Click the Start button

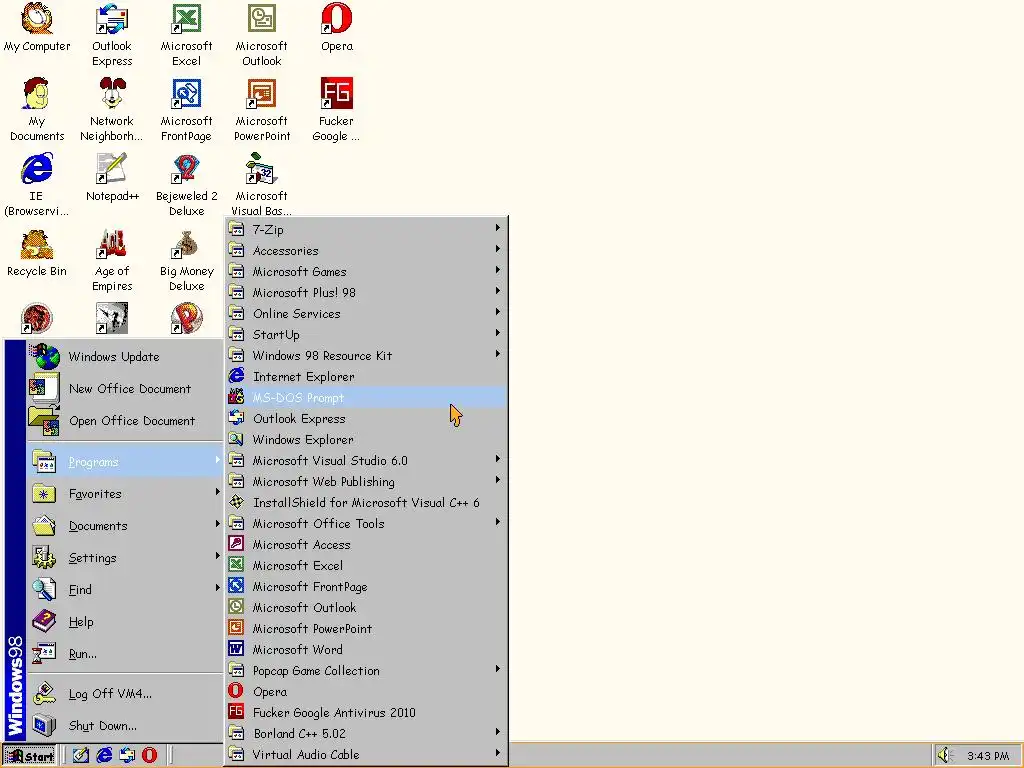(x=29, y=756)
